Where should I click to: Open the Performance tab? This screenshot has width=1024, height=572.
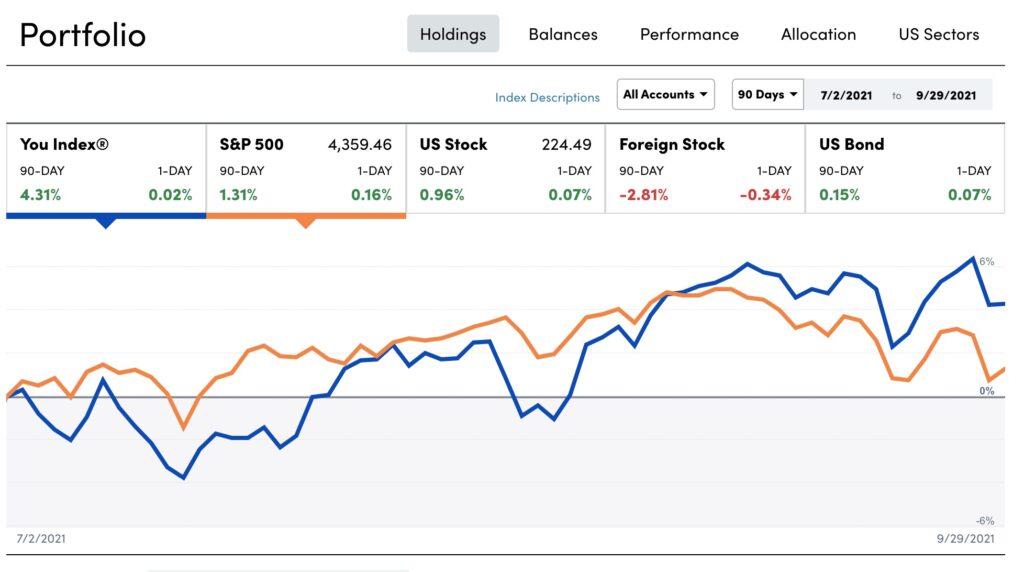coord(689,34)
